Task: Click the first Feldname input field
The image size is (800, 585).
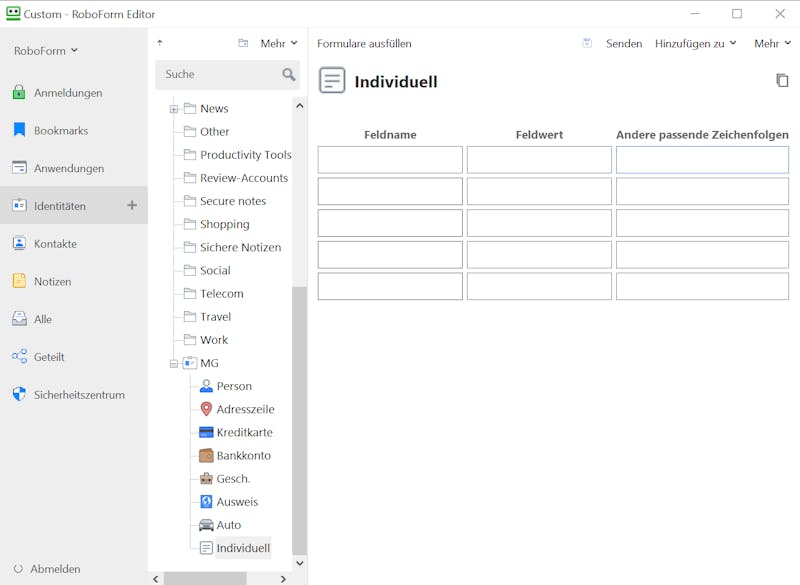Action: 390,160
